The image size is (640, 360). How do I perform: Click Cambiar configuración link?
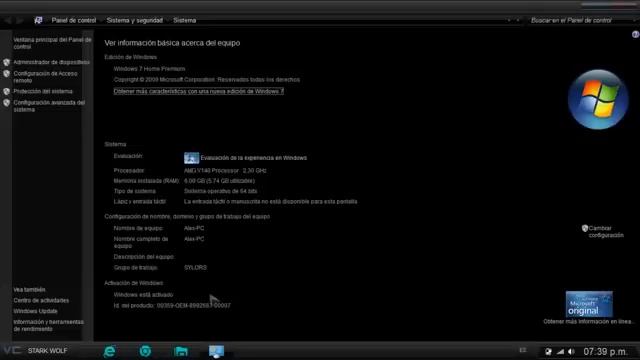pos(606,231)
